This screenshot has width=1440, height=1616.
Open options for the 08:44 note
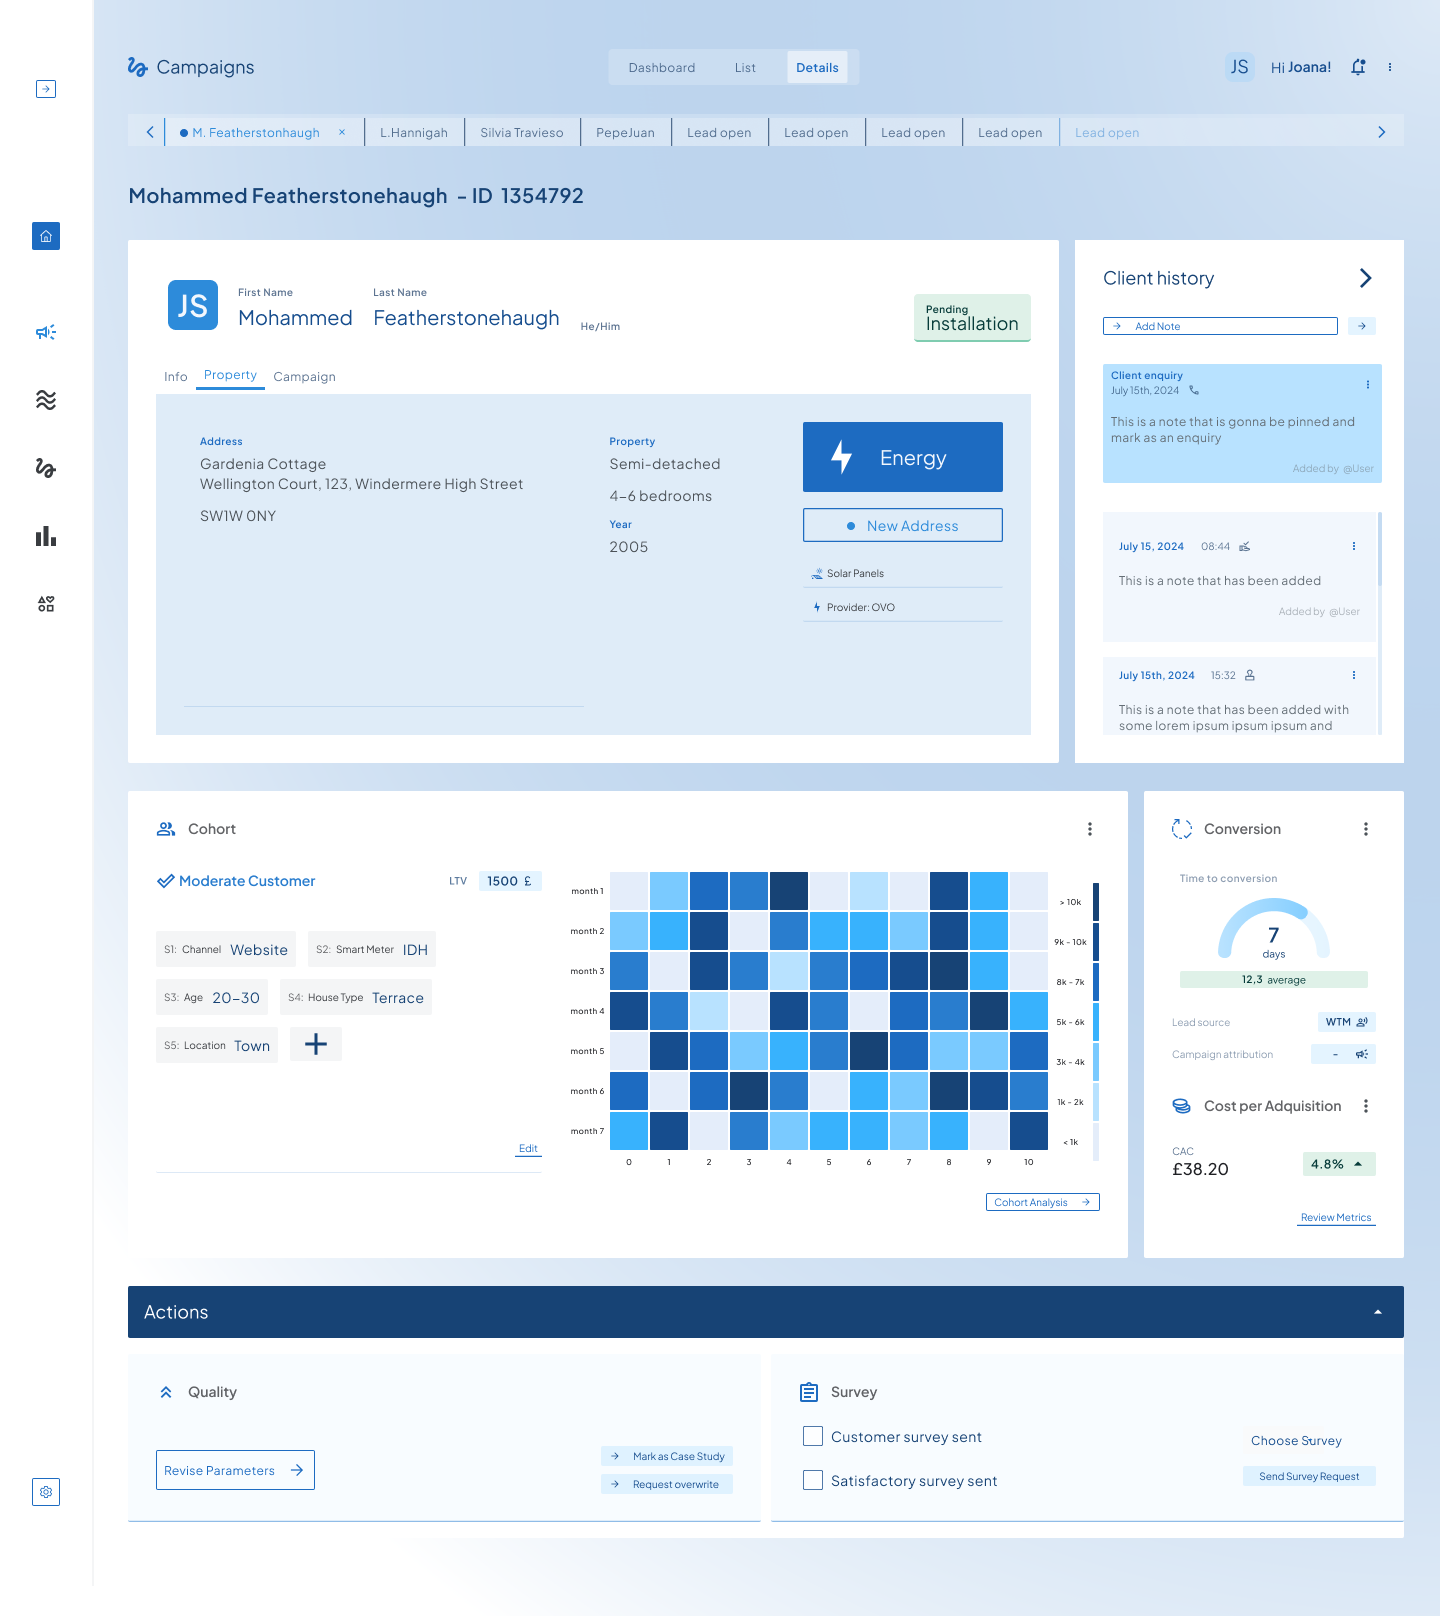click(1354, 546)
